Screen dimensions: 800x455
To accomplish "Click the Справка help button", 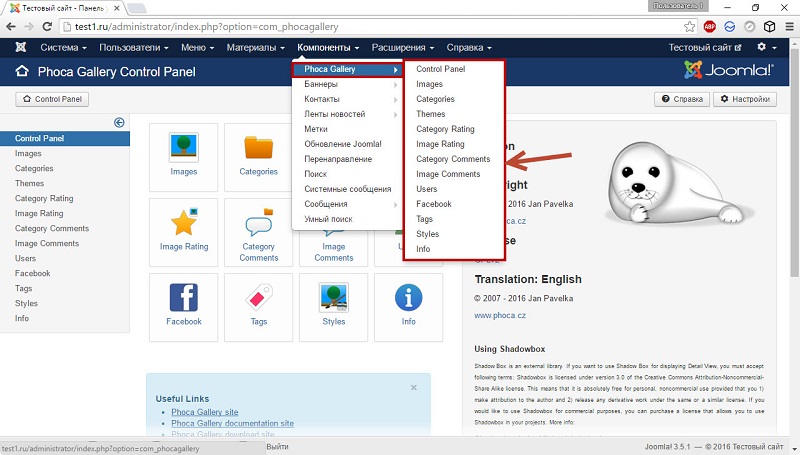I will [682, 99].
